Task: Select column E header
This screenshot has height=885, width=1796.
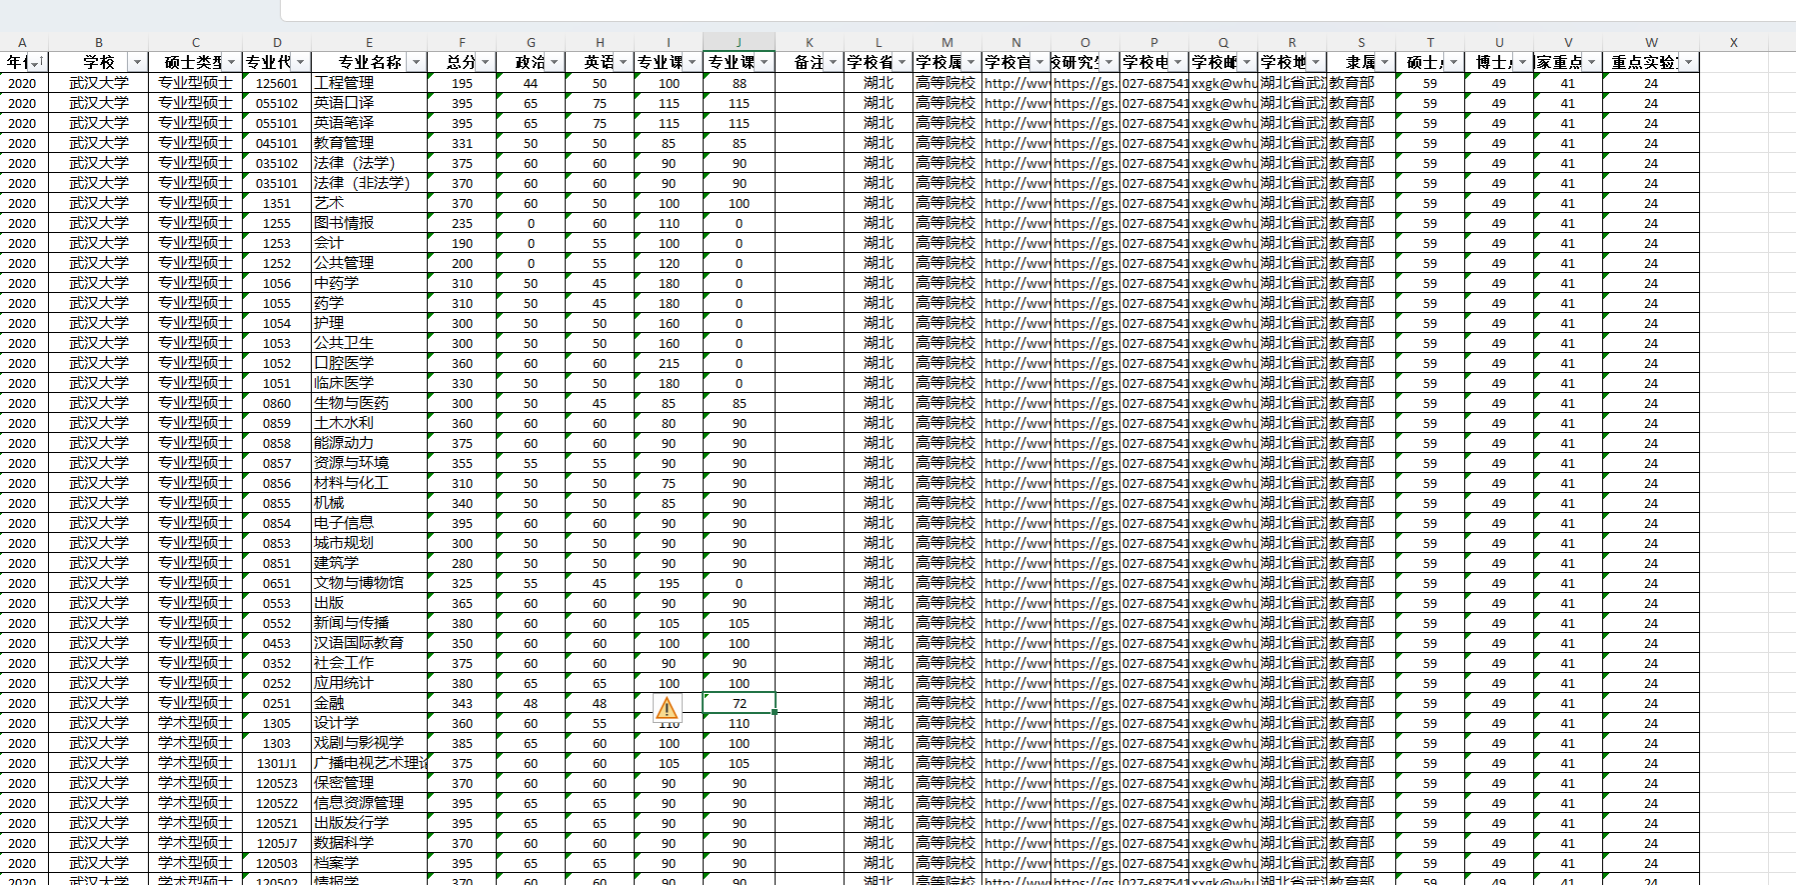Action: click(369, 42)
